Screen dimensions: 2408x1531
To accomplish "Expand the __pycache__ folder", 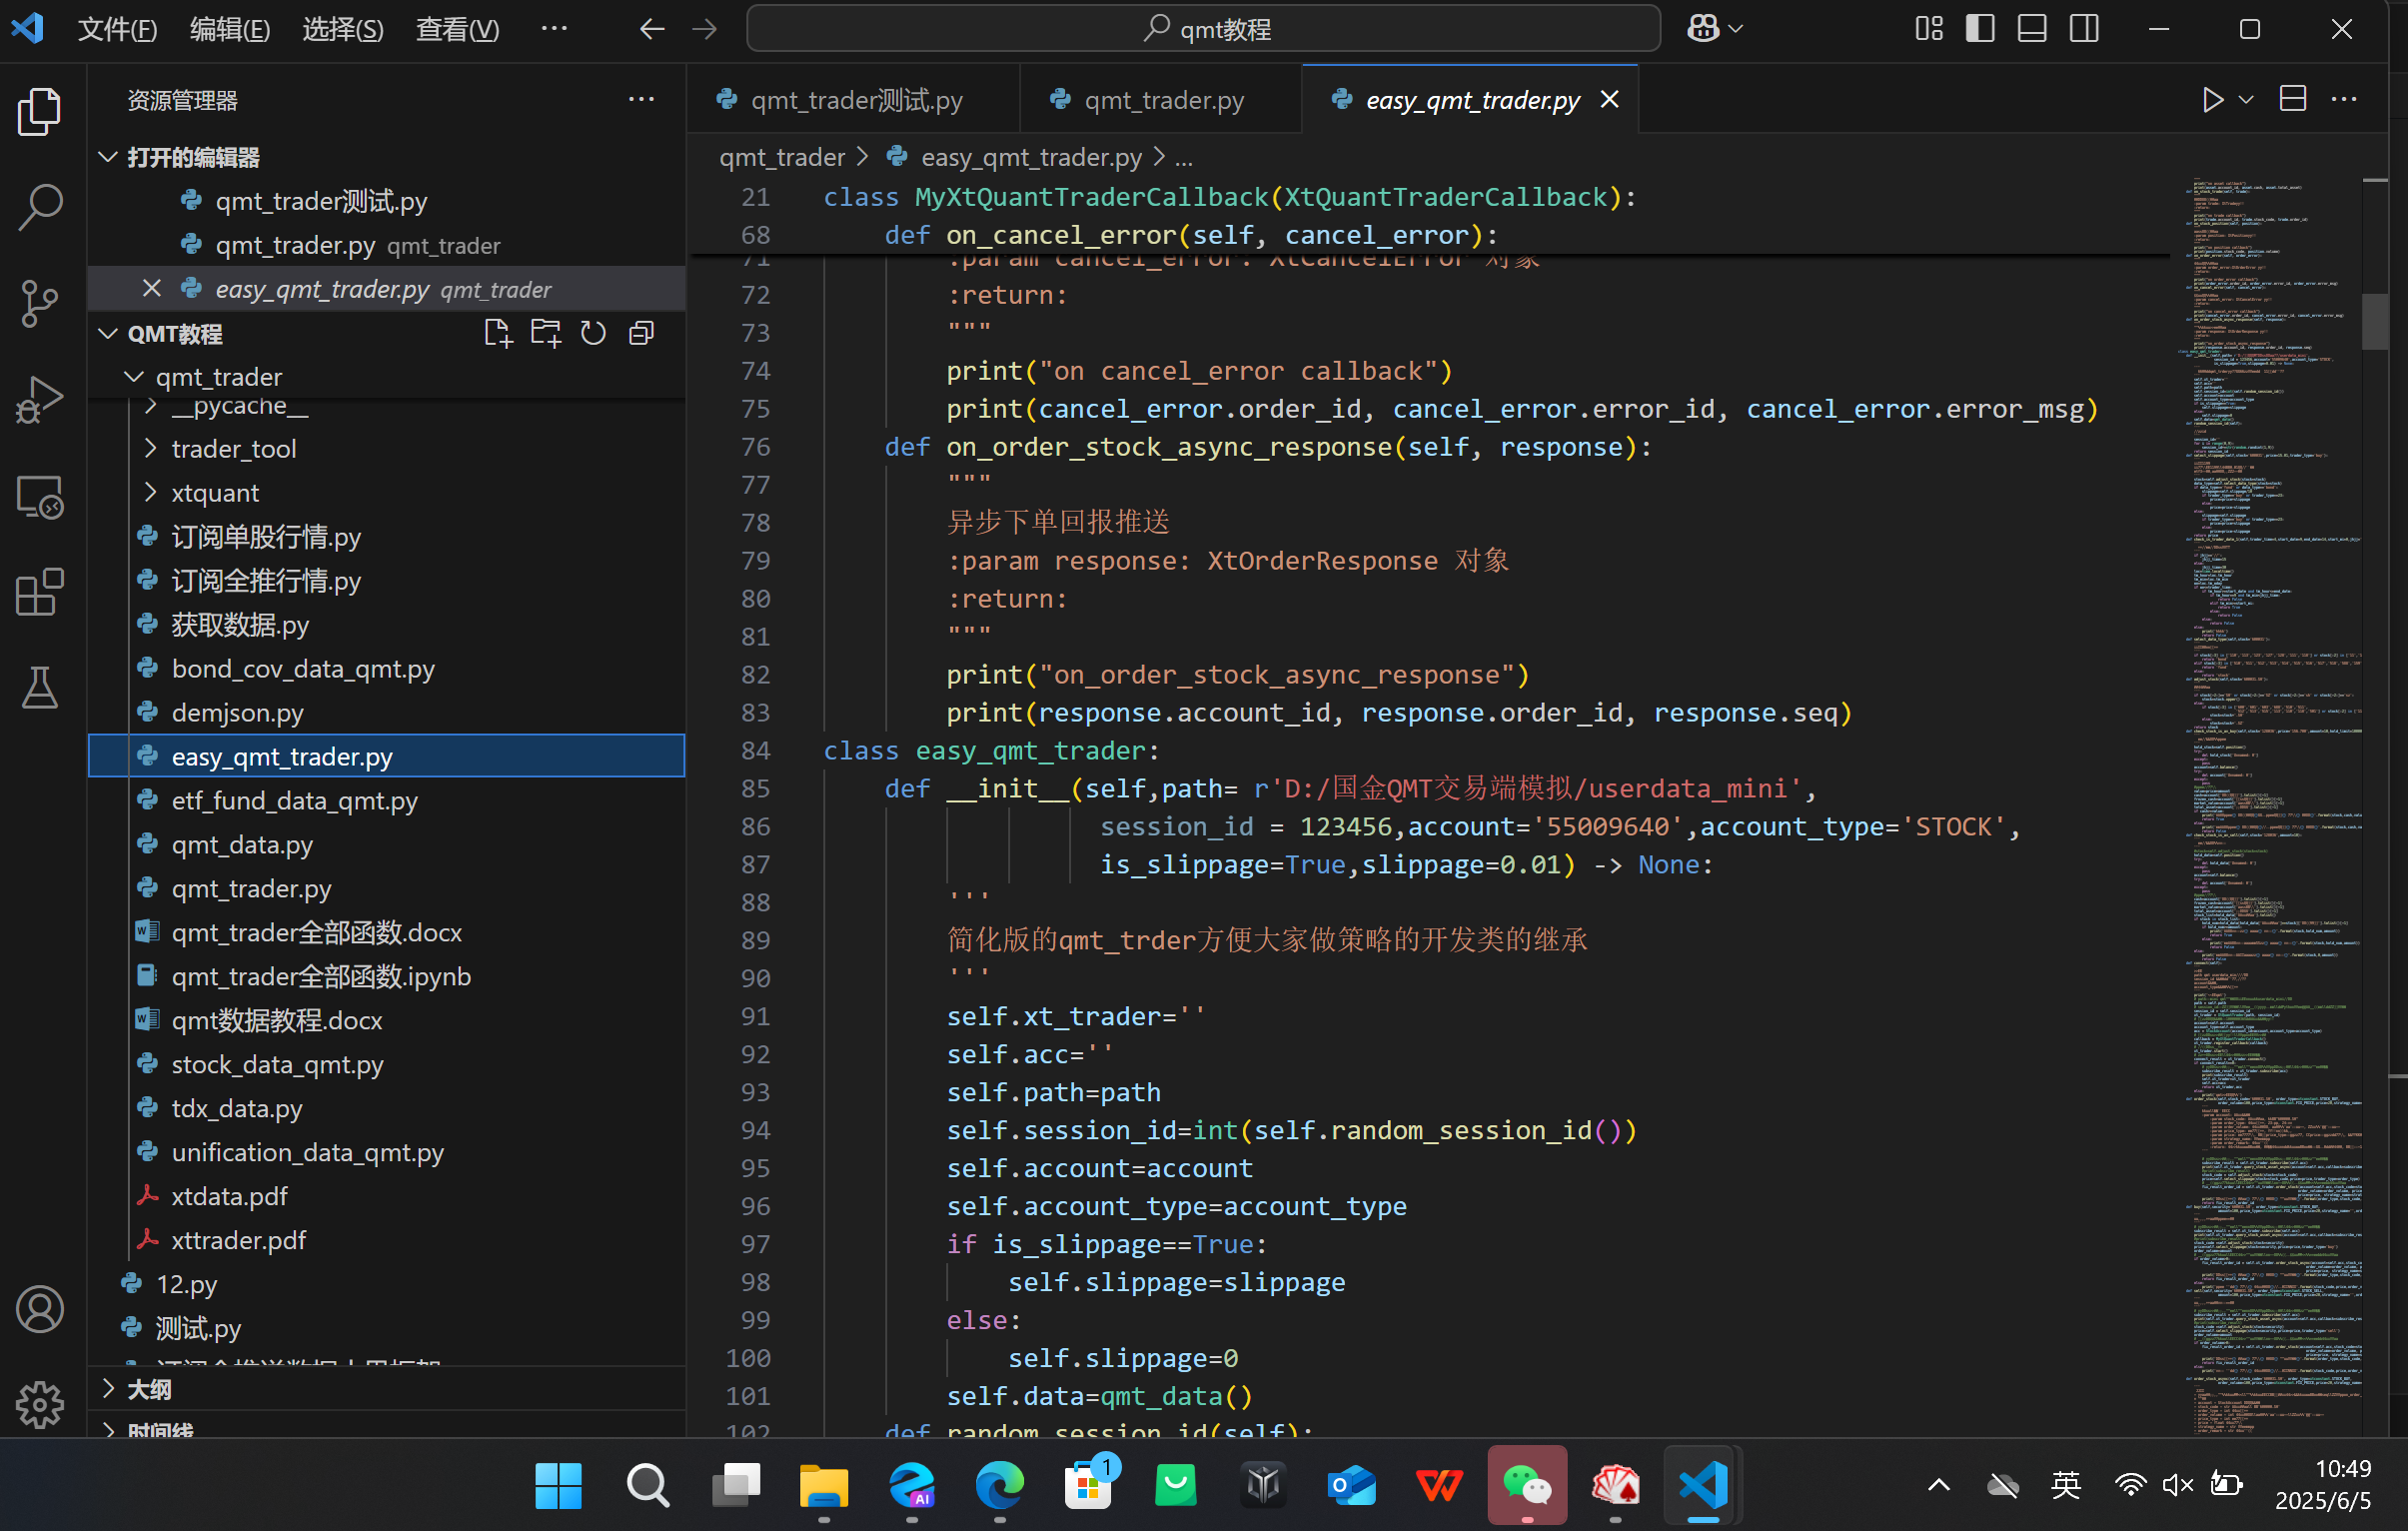I will pos(150,406).
